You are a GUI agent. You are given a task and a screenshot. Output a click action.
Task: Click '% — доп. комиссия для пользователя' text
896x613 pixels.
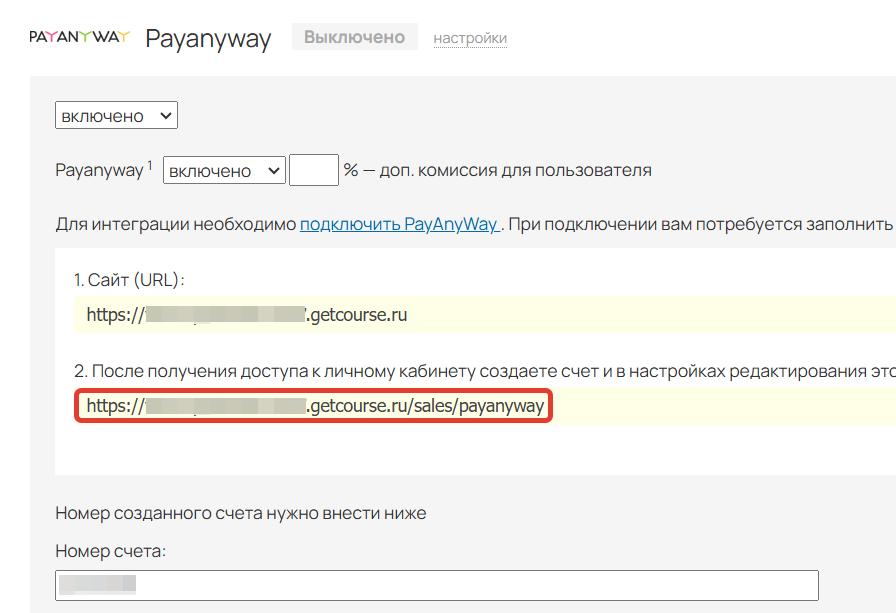(x=497, y=170)
